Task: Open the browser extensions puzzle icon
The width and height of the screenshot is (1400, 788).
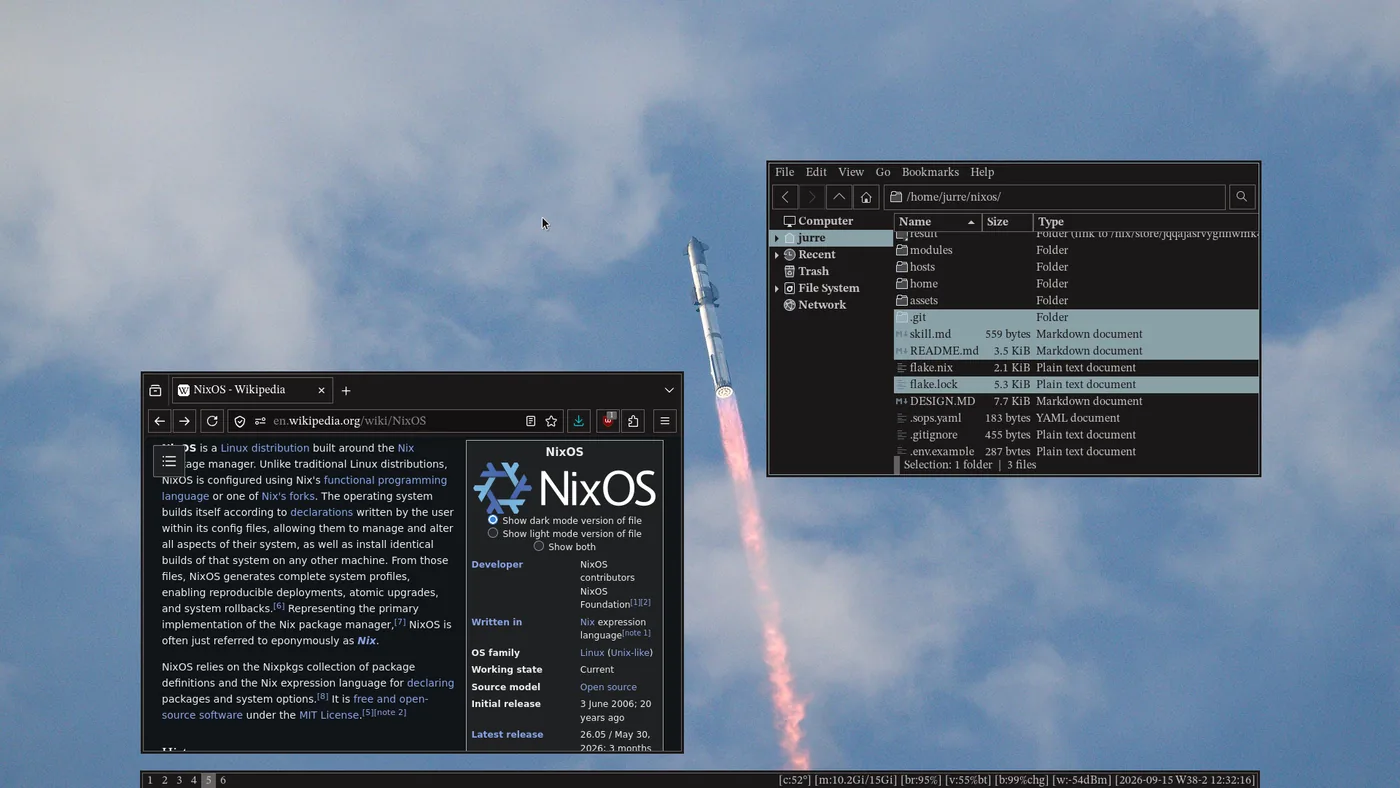Action: (x=633, y=421)
